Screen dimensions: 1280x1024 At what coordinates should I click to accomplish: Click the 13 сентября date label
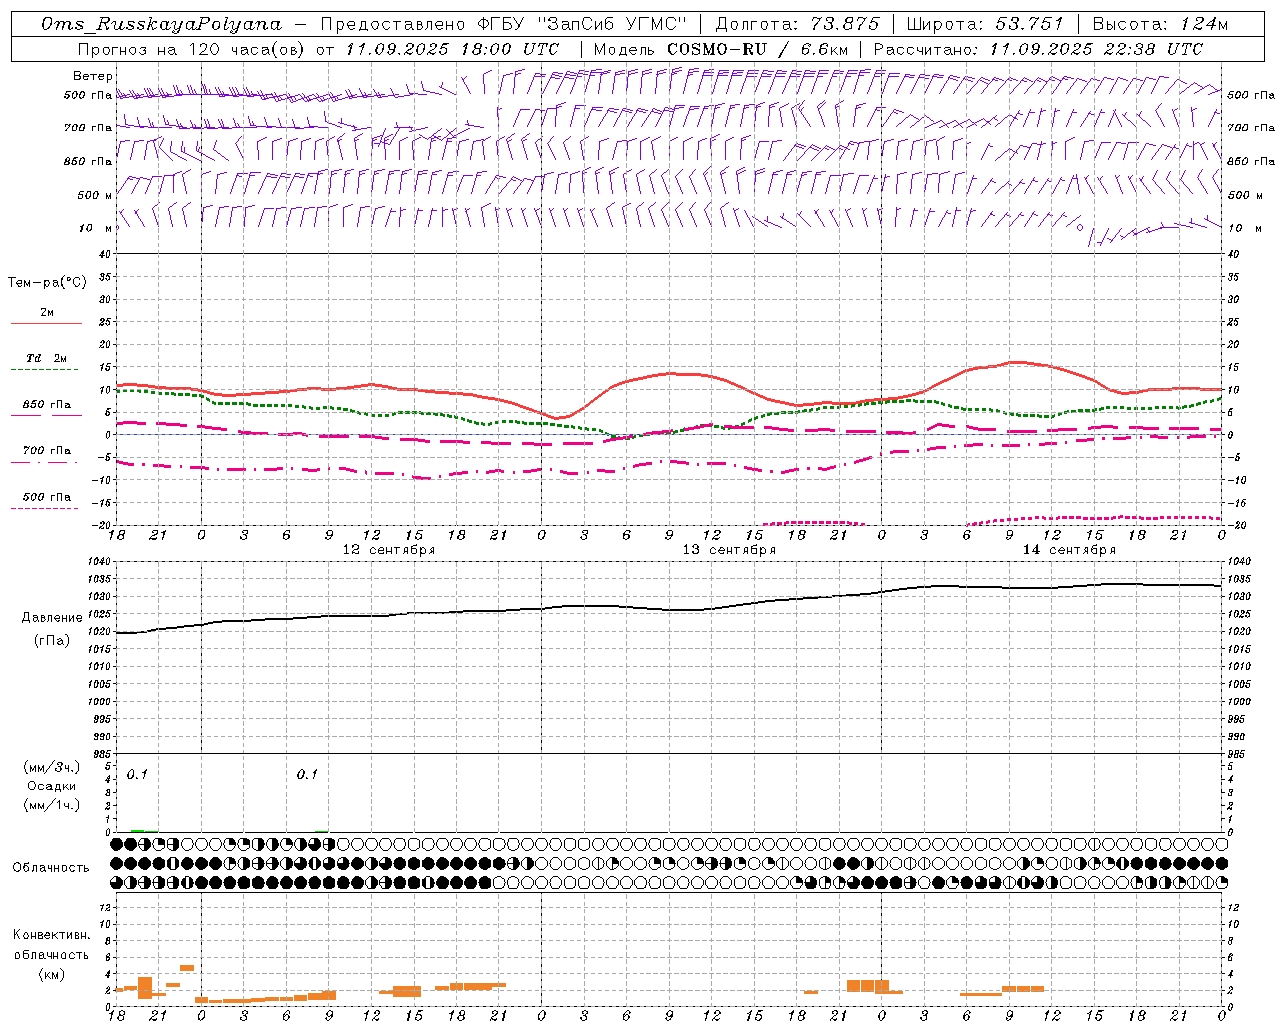(x=729, y=550)
